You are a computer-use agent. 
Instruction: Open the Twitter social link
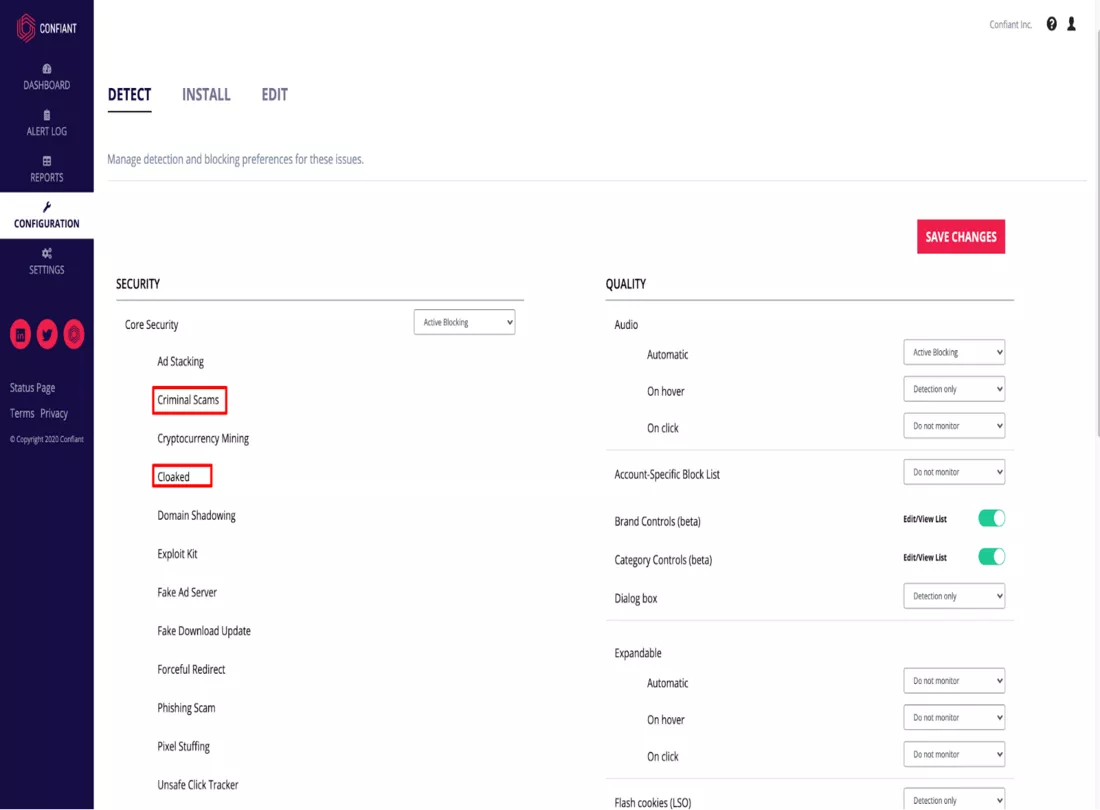click(x=47, y=335)
